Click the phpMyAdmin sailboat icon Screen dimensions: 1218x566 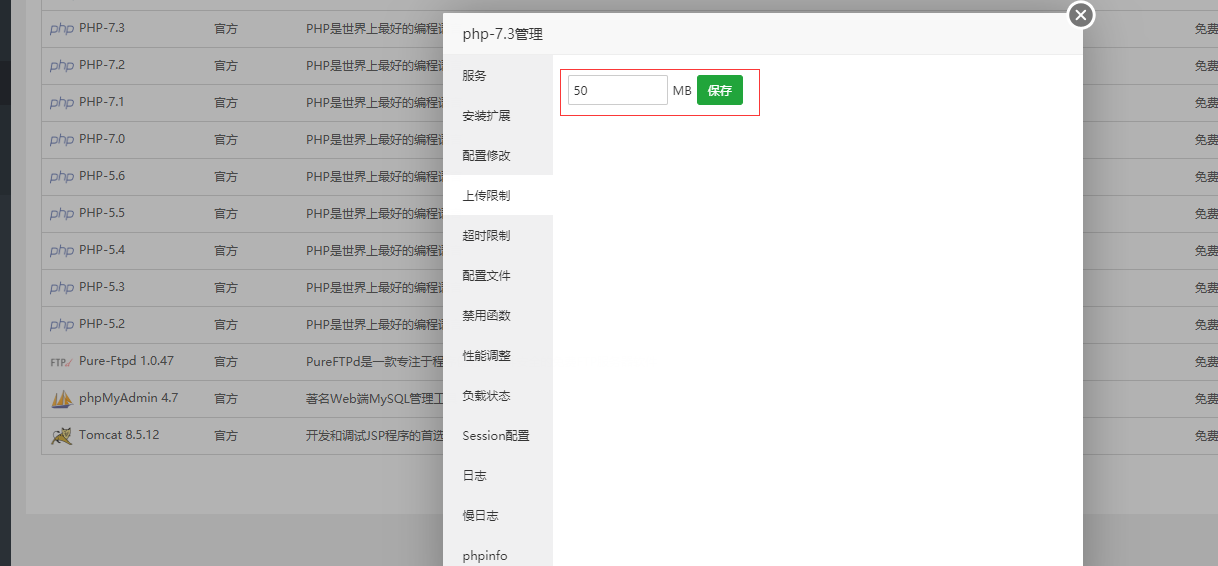point(62,399)
